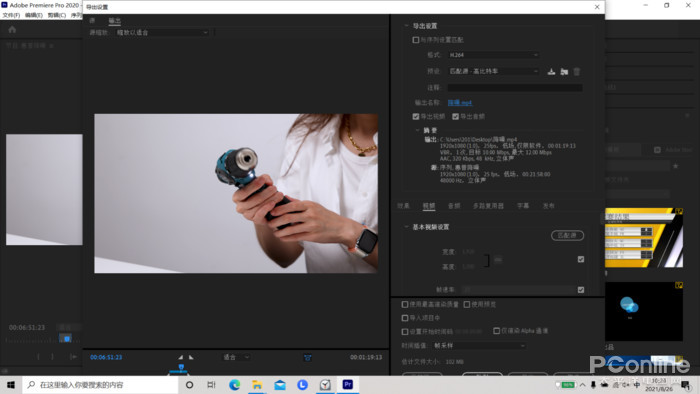Viewport: 700px width, 394px height.
Task: Click width-height link bracket icon
Action: point(487,260)
